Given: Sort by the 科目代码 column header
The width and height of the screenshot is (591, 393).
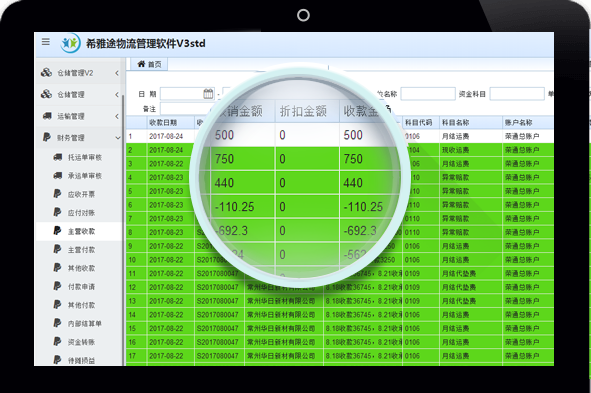Looking at the screenshot, I should [x=421, y=122].
